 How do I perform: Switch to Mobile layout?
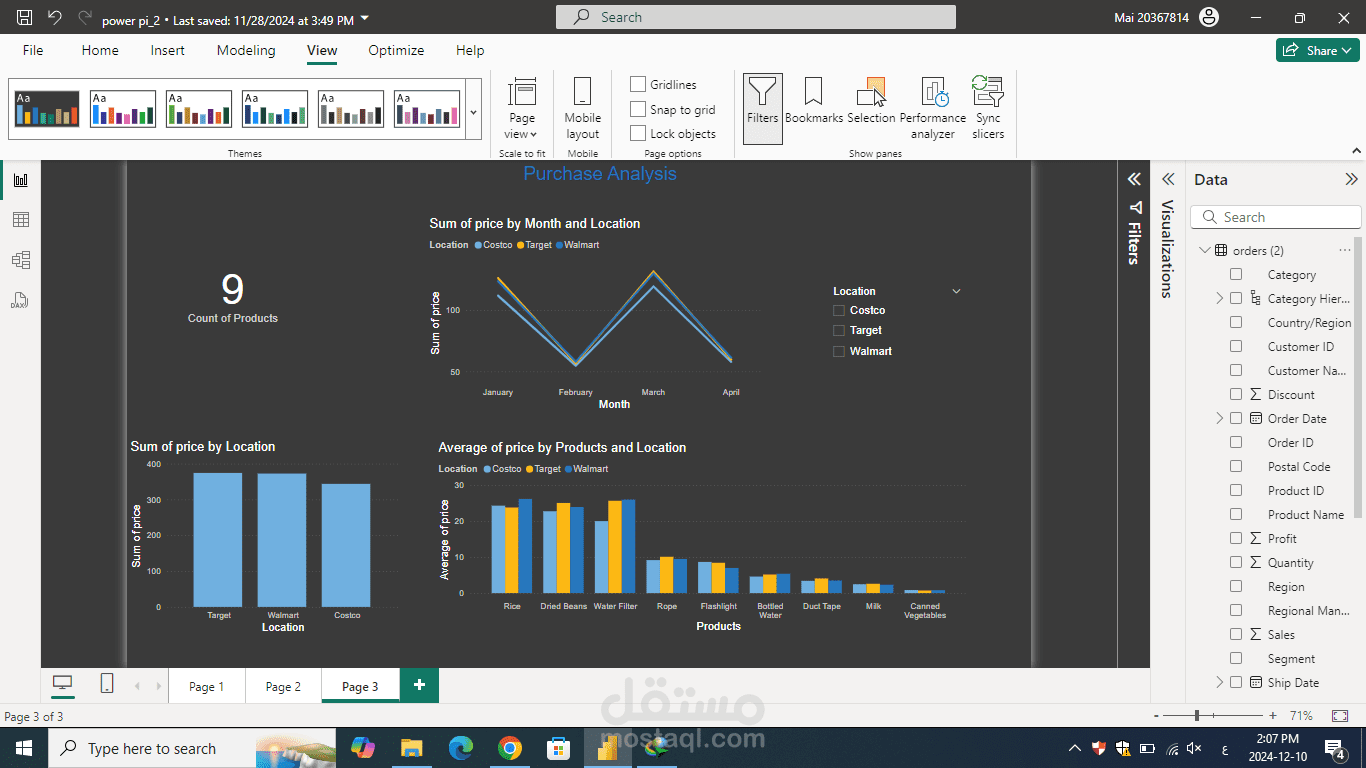point(582,109)
